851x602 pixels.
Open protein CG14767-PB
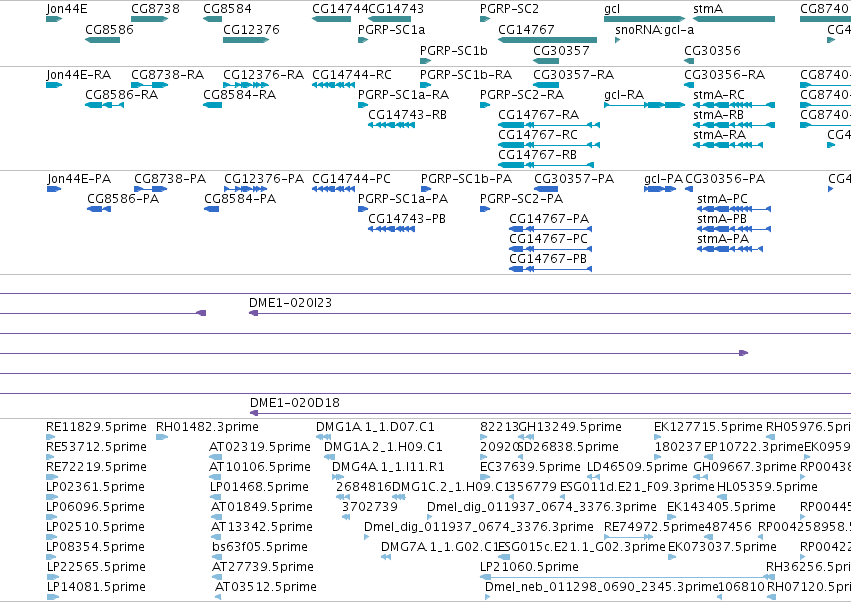[x=548, y=259]
